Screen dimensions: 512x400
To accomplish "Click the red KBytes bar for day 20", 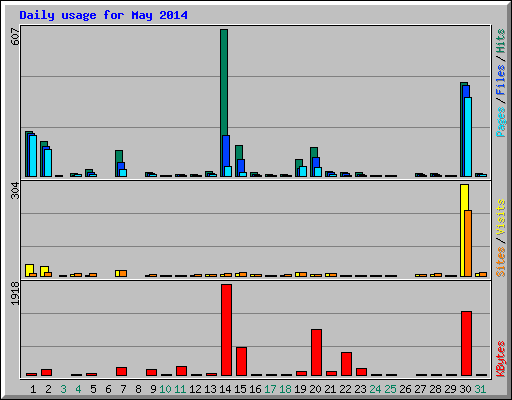I will pyautogui.click(x=316, y=352).
